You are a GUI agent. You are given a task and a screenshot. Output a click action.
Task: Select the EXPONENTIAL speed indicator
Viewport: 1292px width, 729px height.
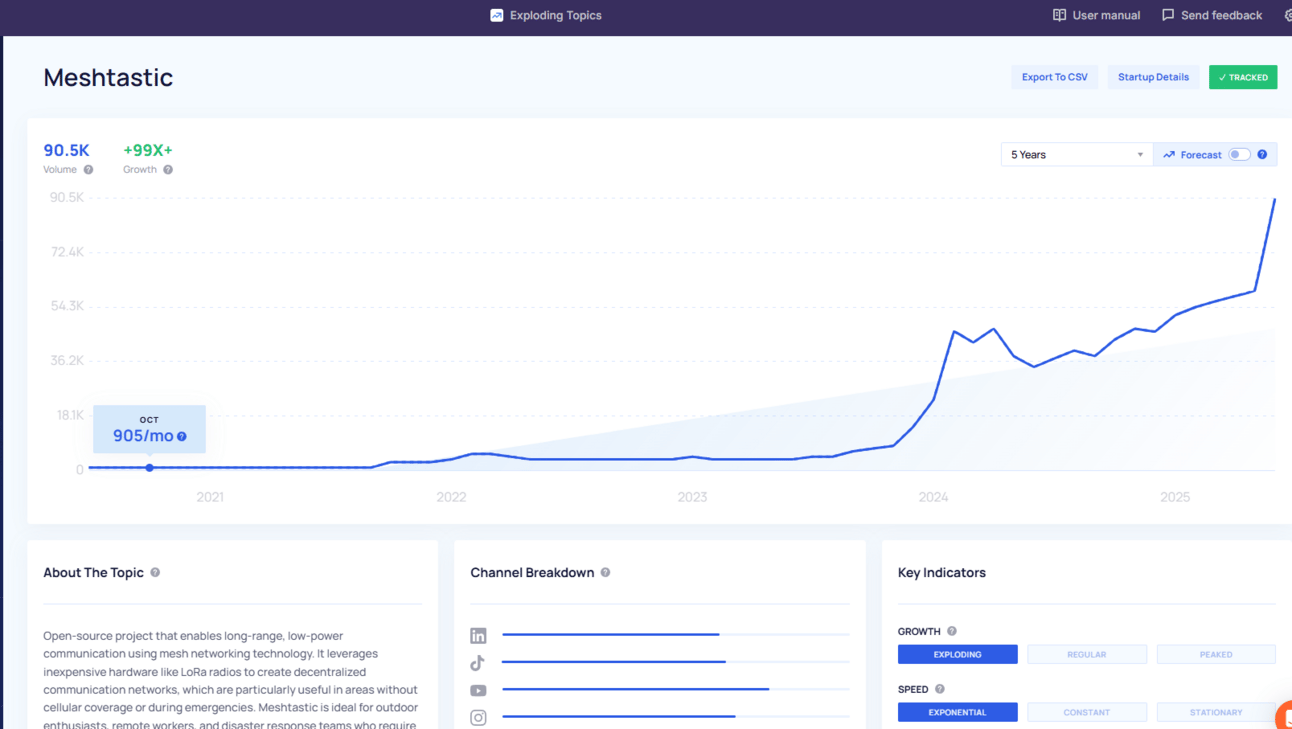pyautogui.click(x=957, y=712)
